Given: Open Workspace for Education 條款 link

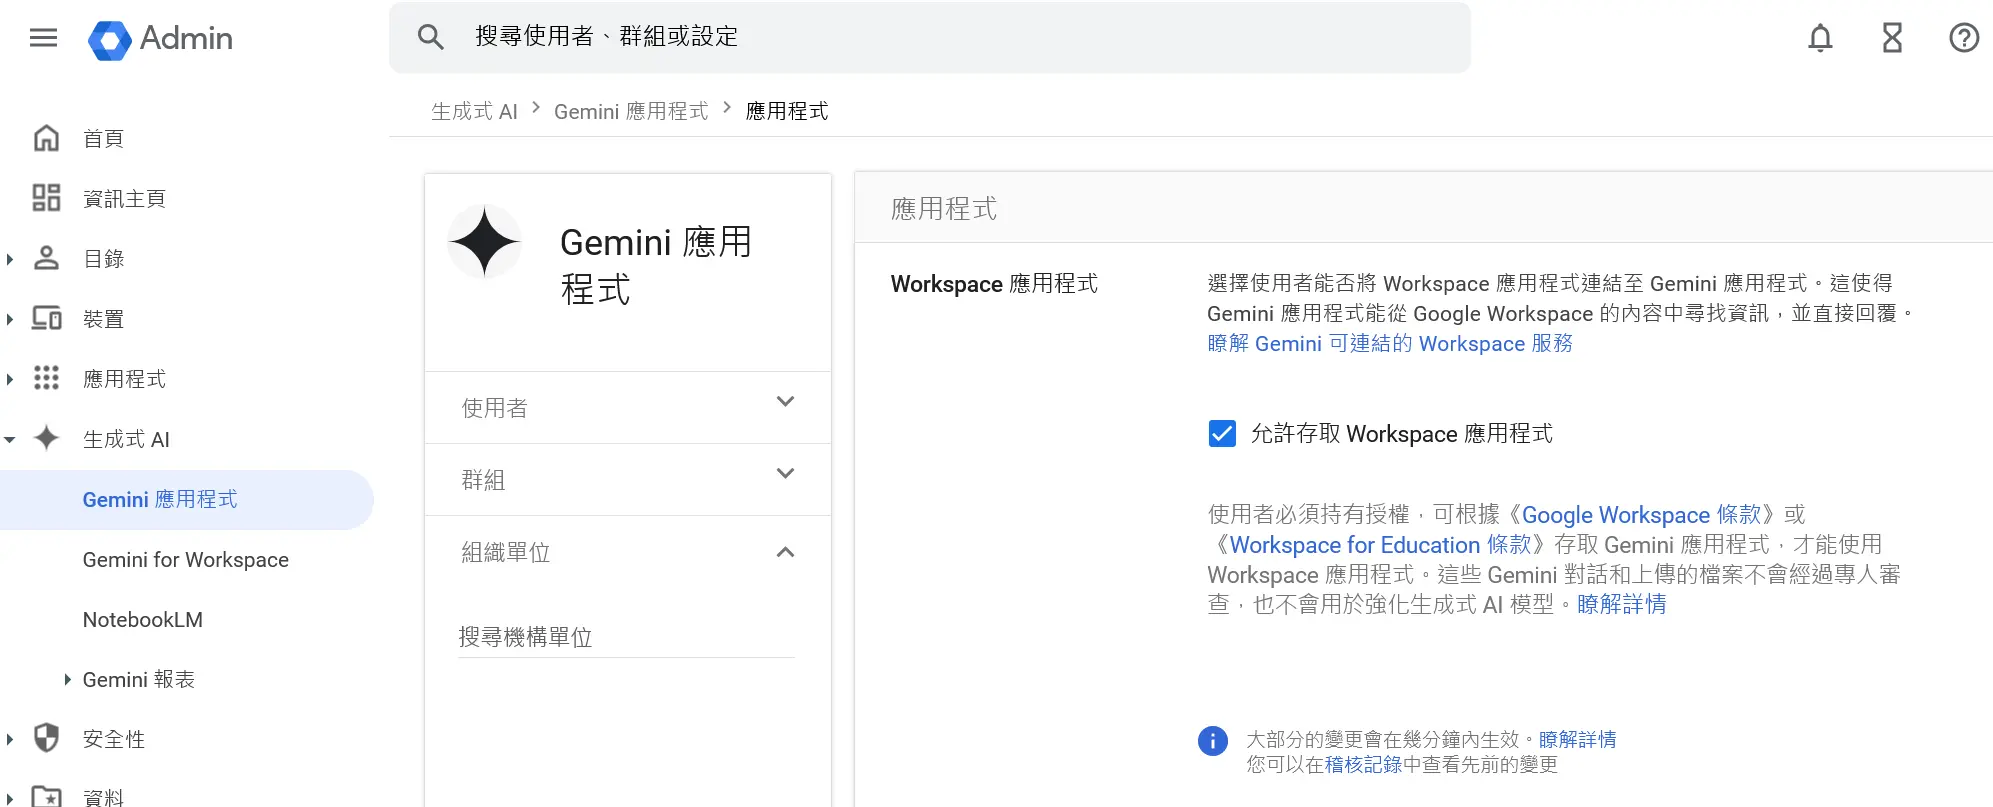Looking at the screenshot, I should pyautogui.click(x=1380, y=545).
